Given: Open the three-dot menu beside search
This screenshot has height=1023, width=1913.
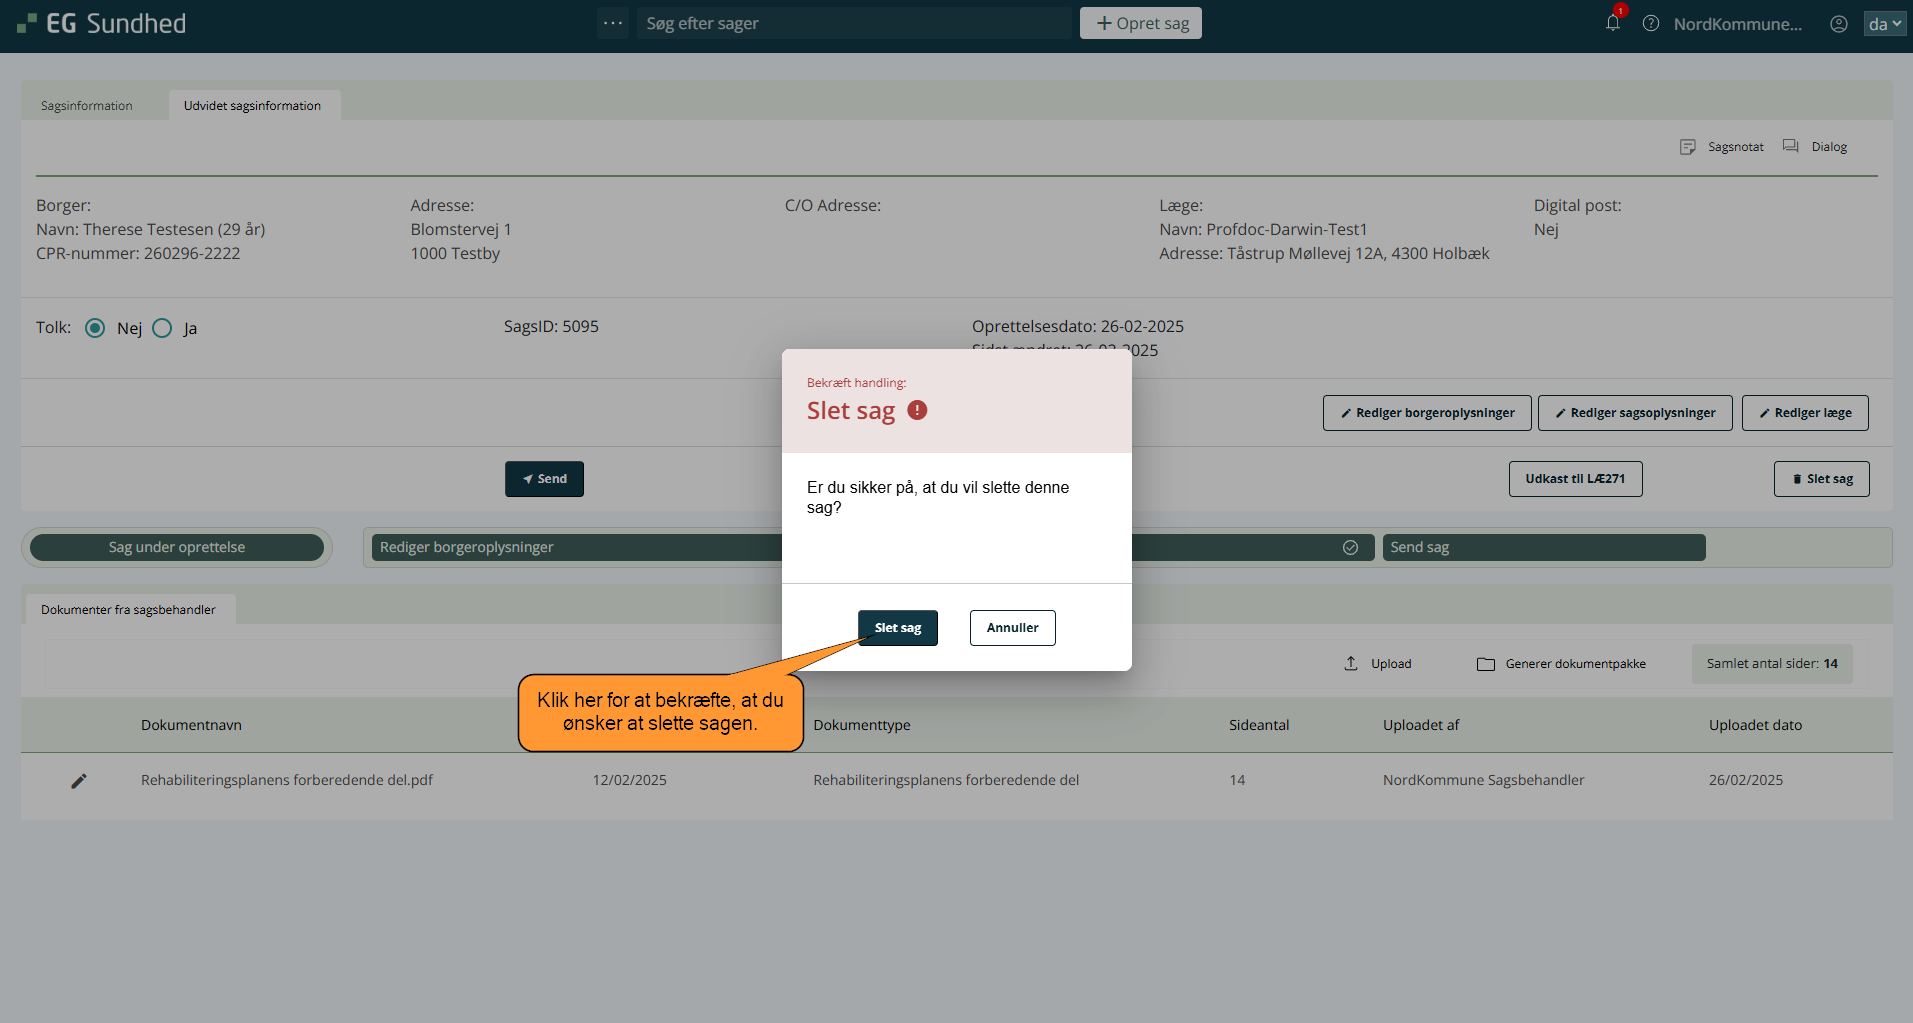Looking at the screenshot, I should [x=613, y=23].
